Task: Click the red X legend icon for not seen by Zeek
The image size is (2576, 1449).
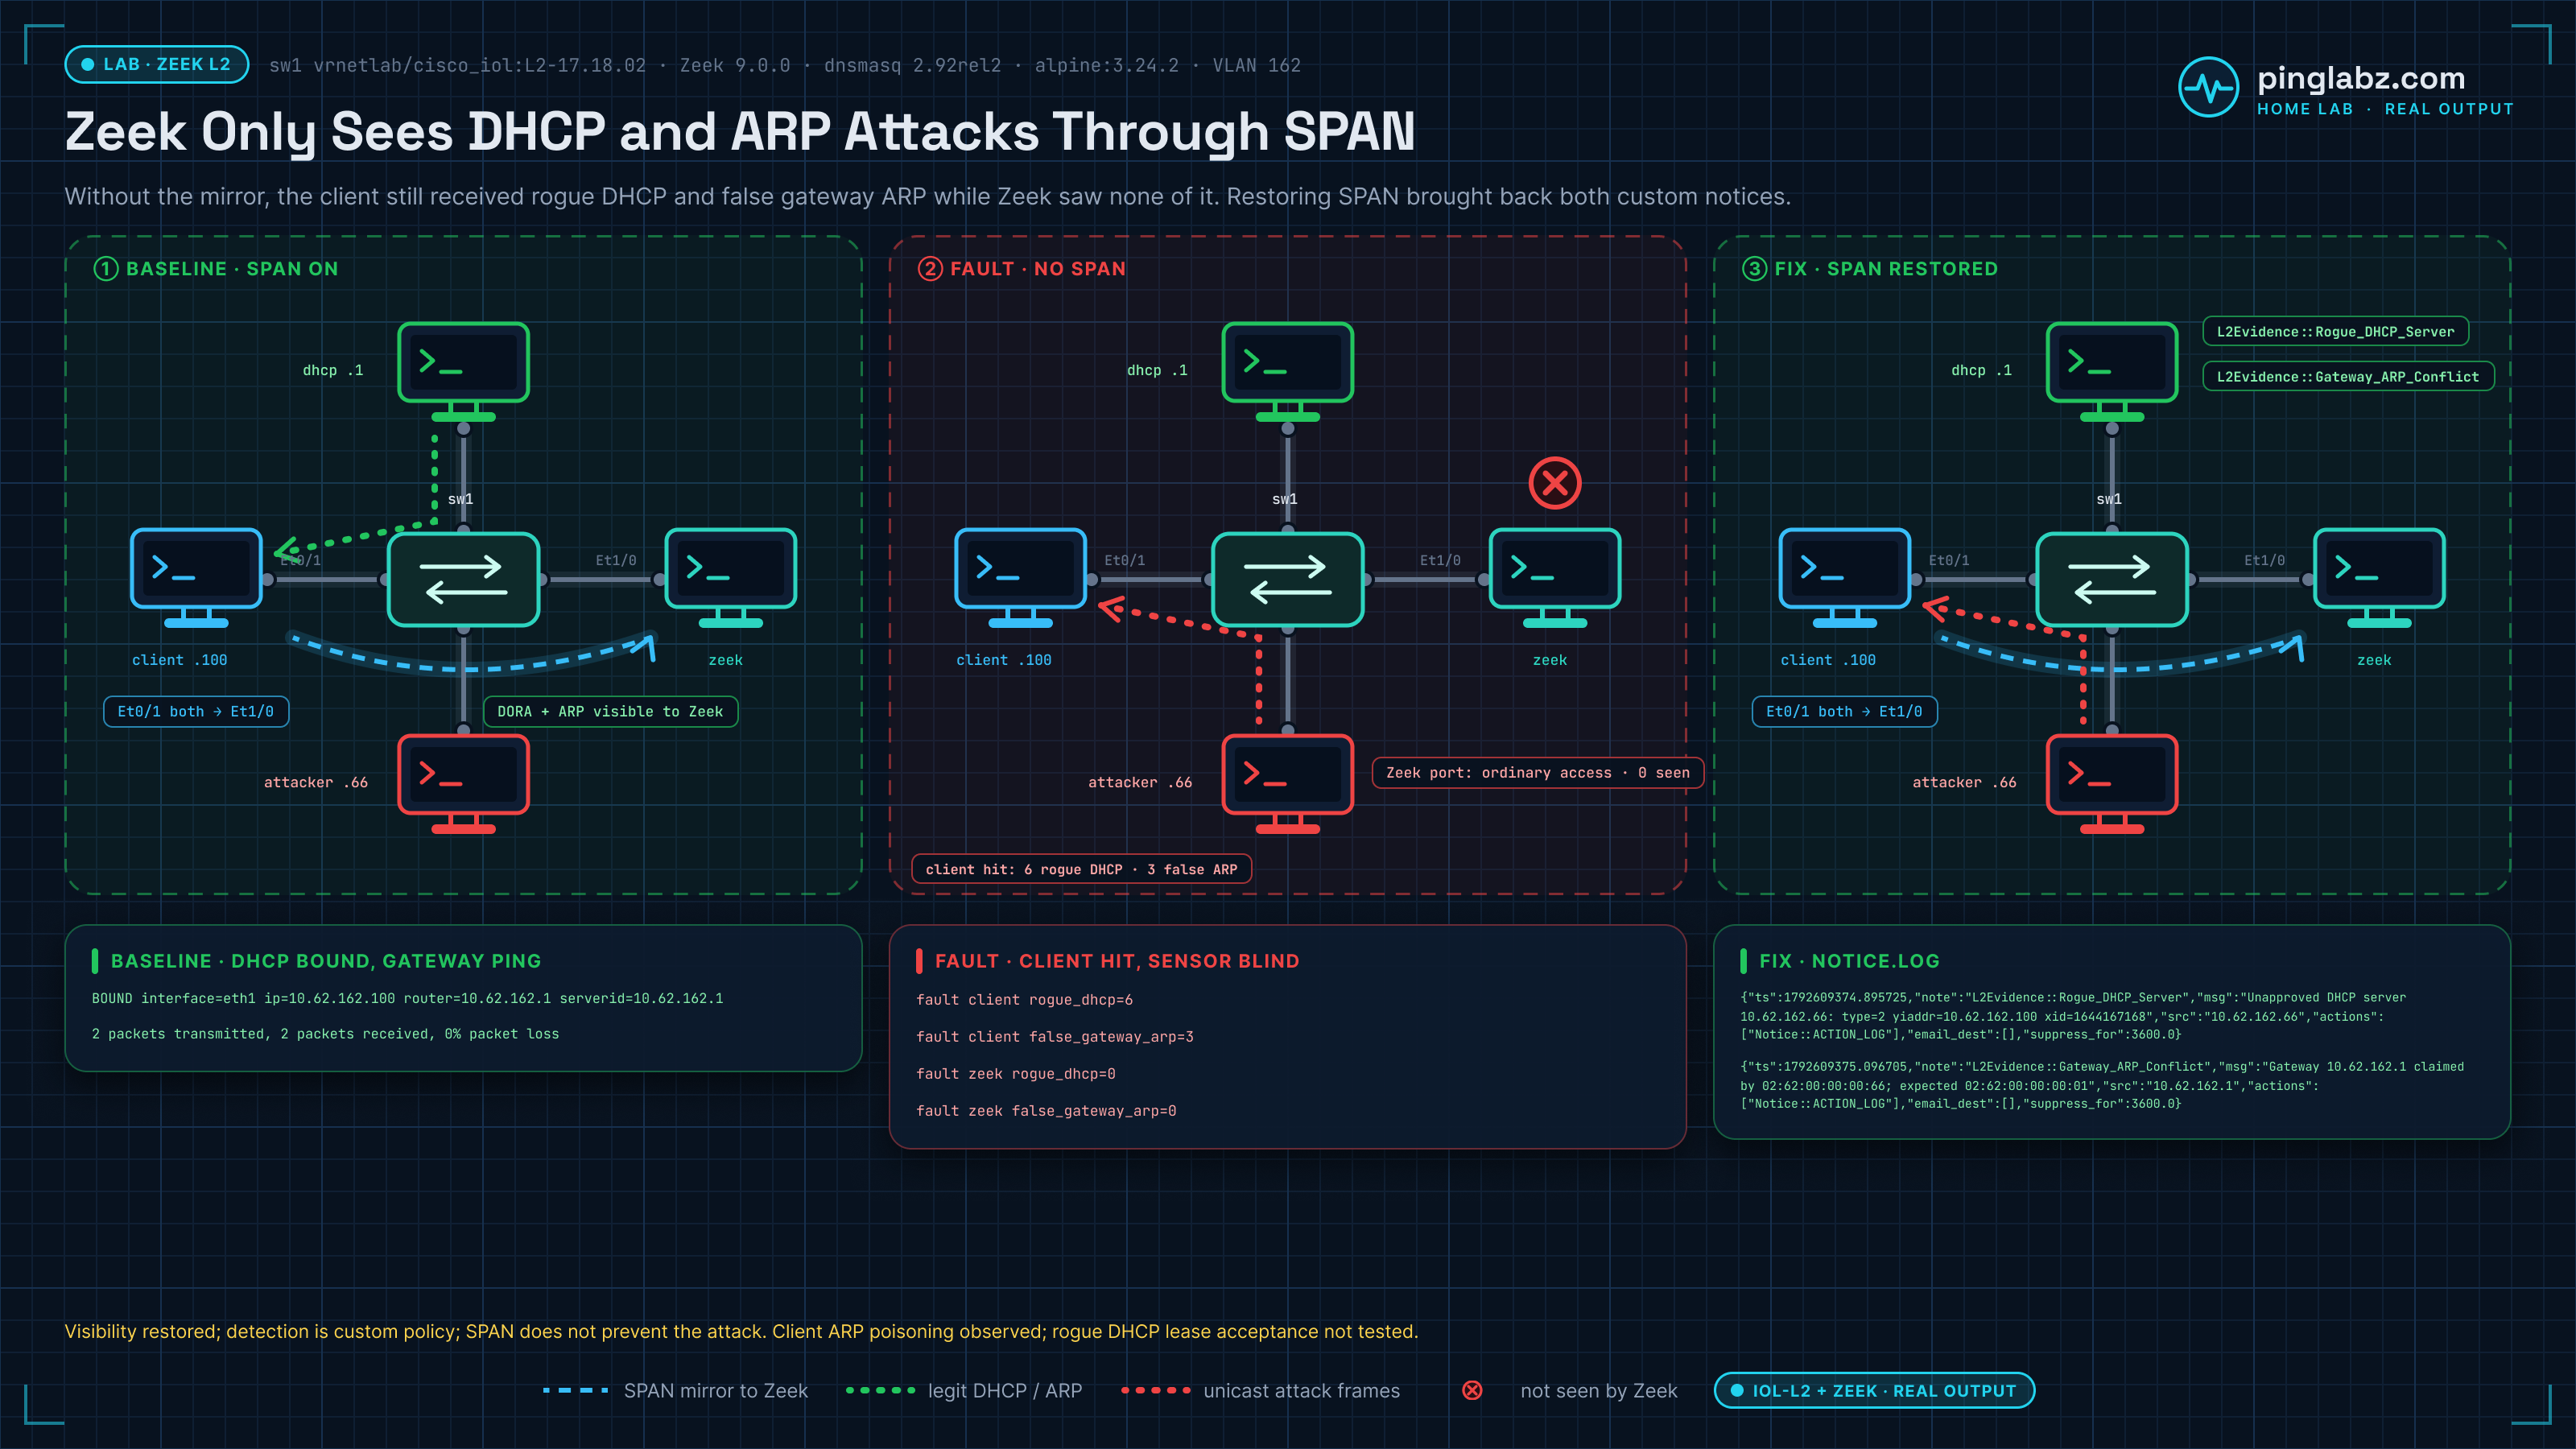Action: point(1472,1390)
